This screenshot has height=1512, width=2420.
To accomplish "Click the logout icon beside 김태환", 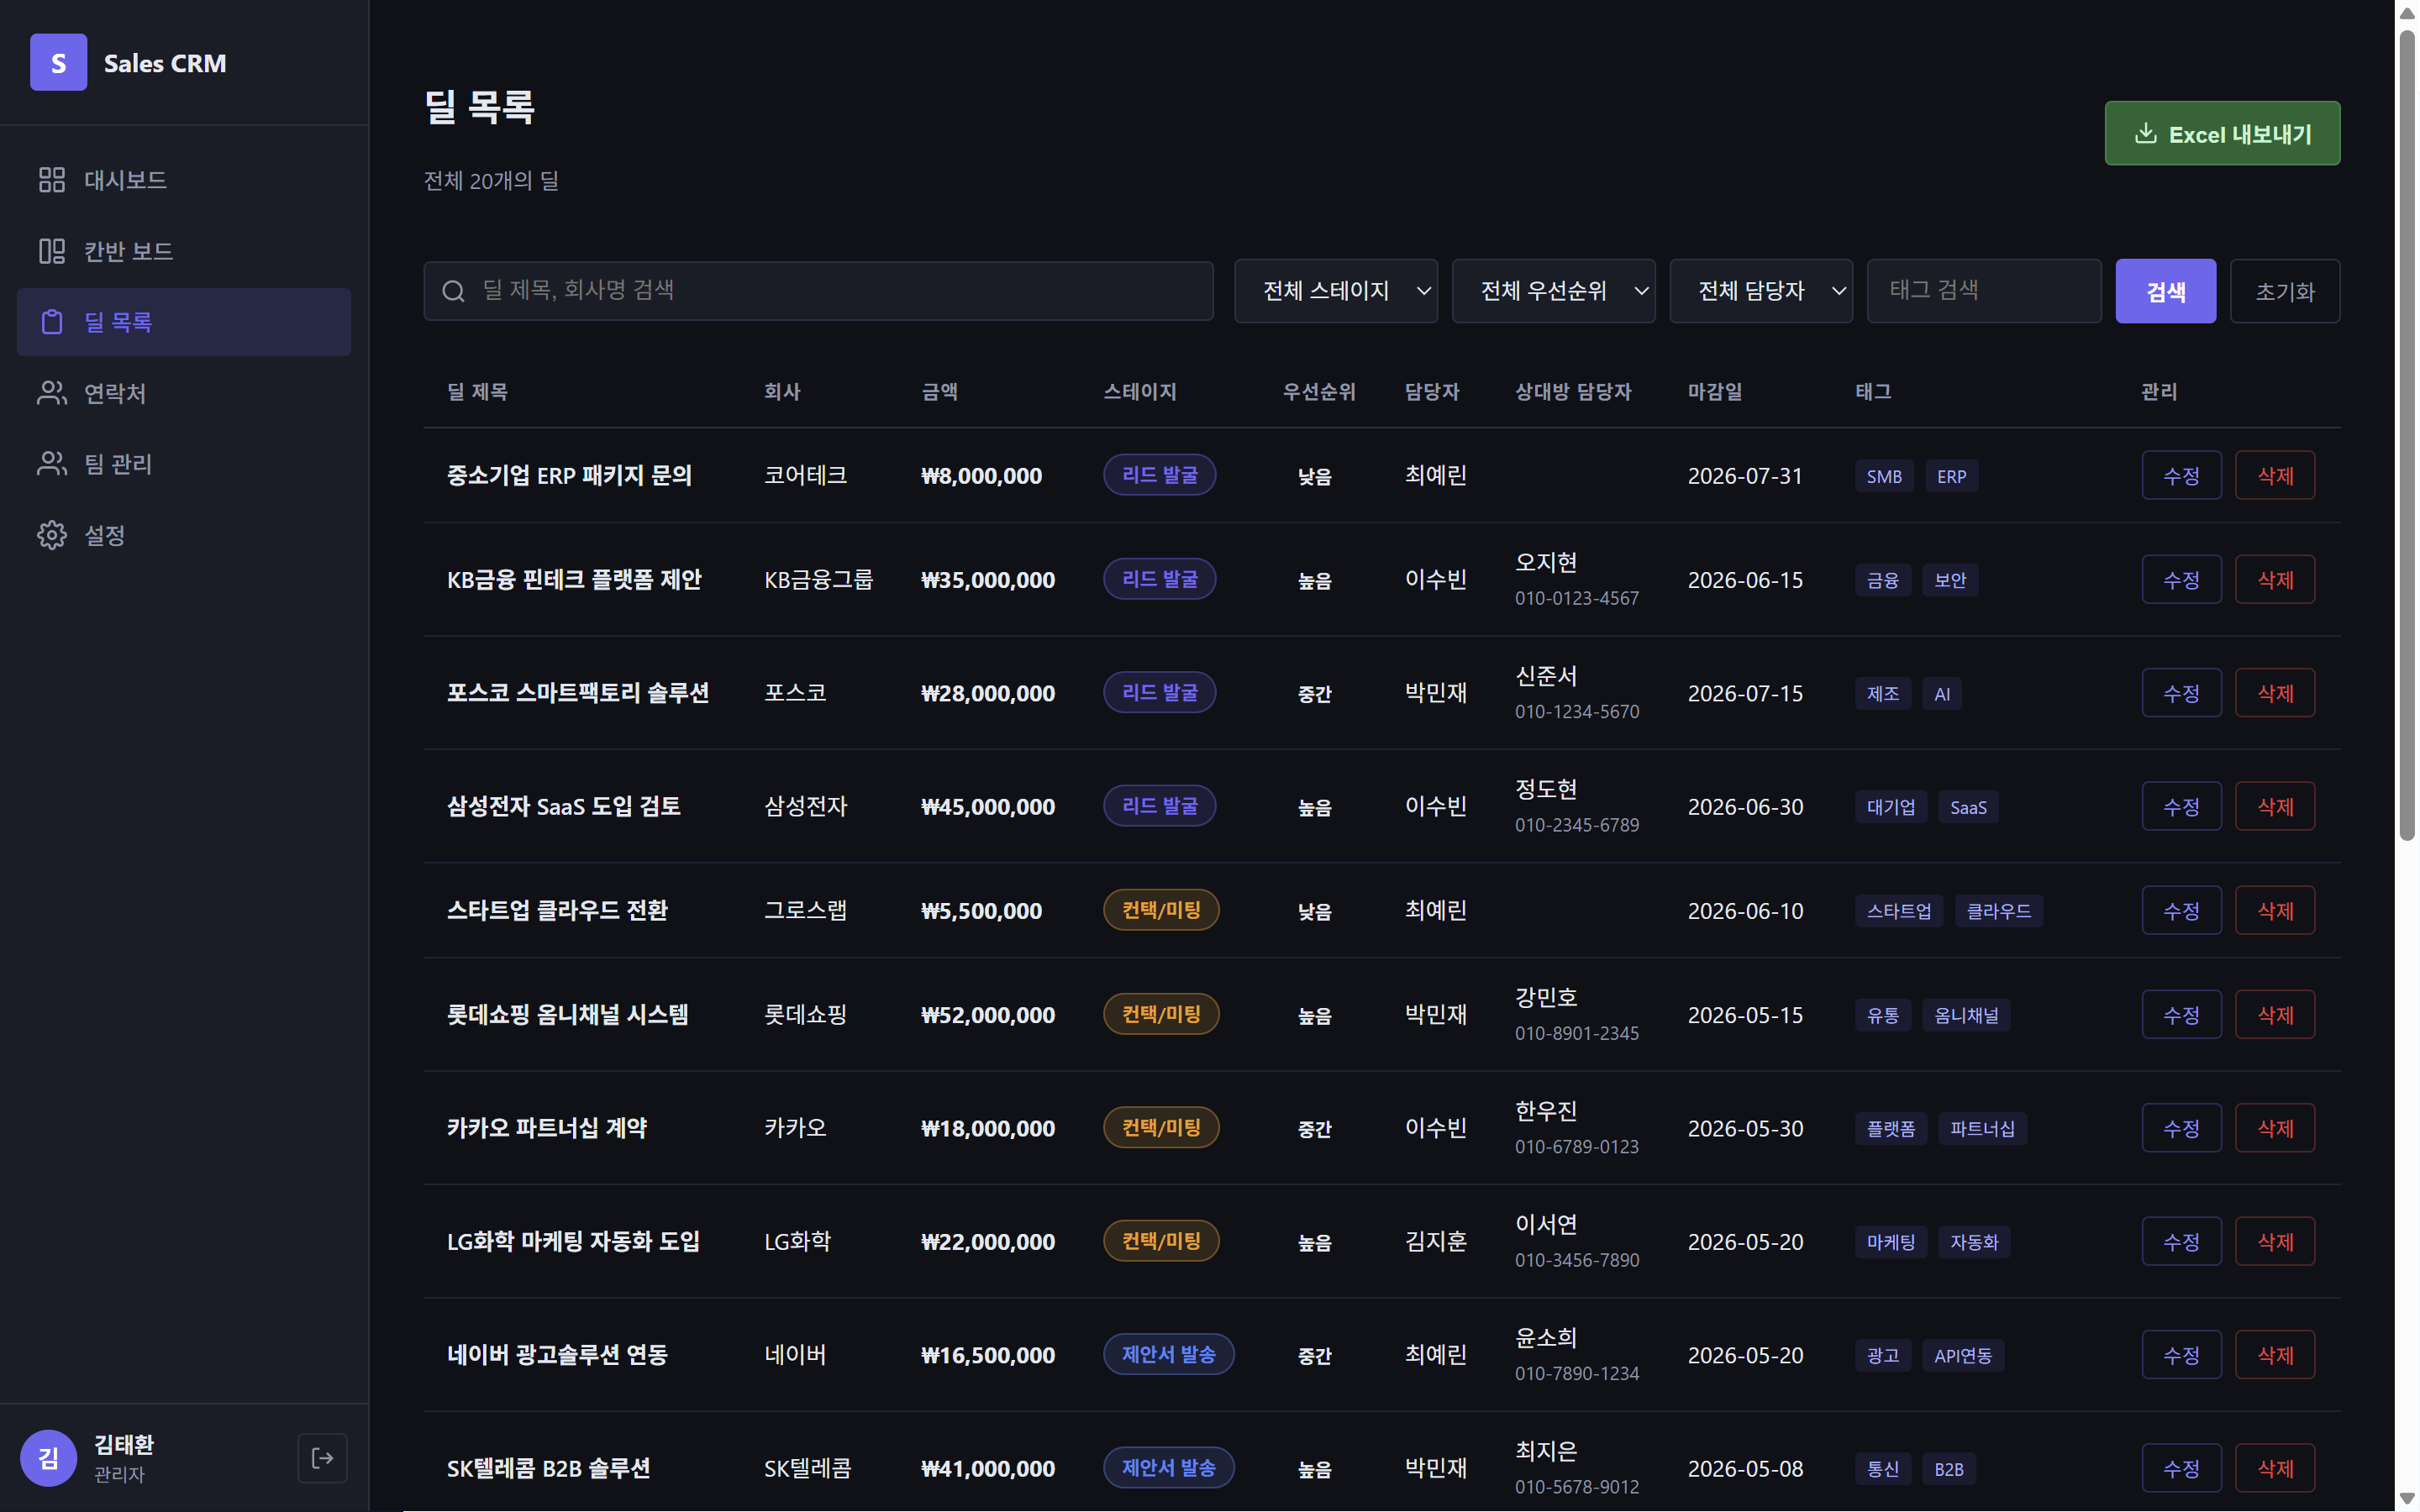I will click(x=322, y=1458).
